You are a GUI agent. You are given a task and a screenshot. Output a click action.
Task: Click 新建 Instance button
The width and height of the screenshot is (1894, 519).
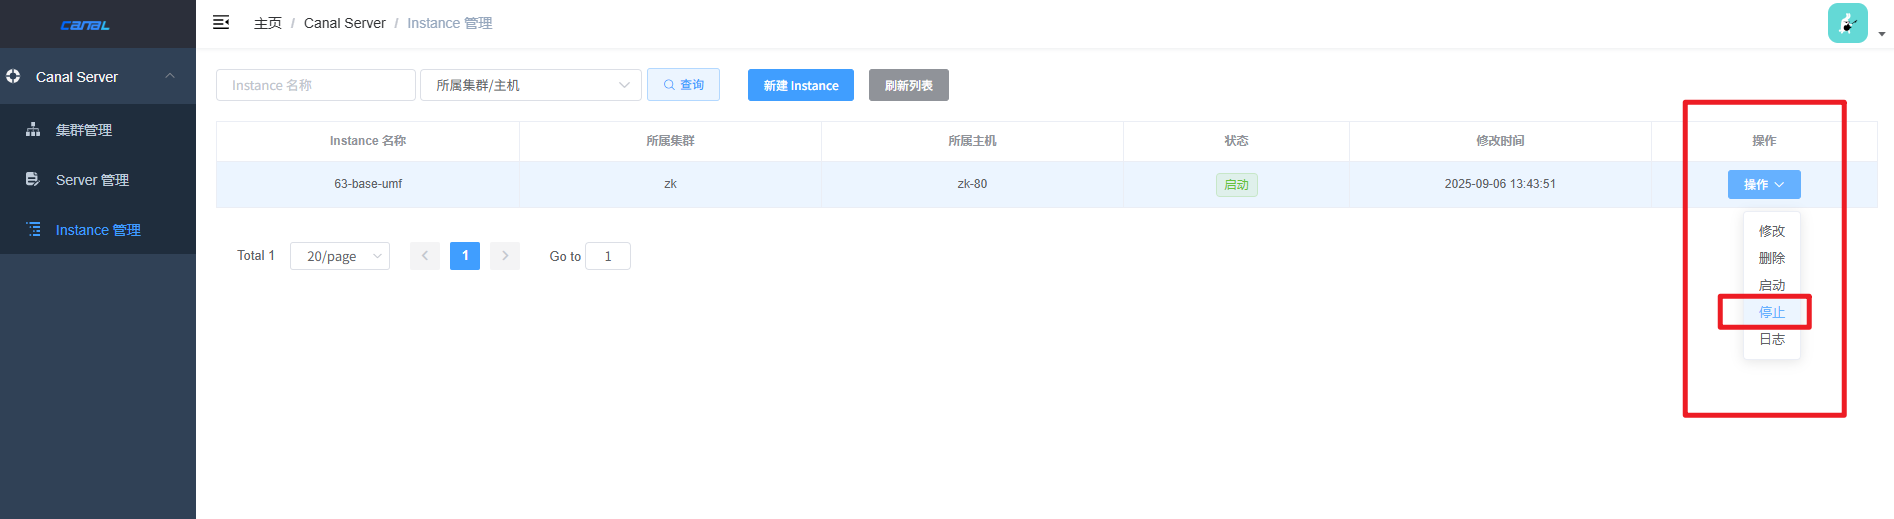[801, 85]
